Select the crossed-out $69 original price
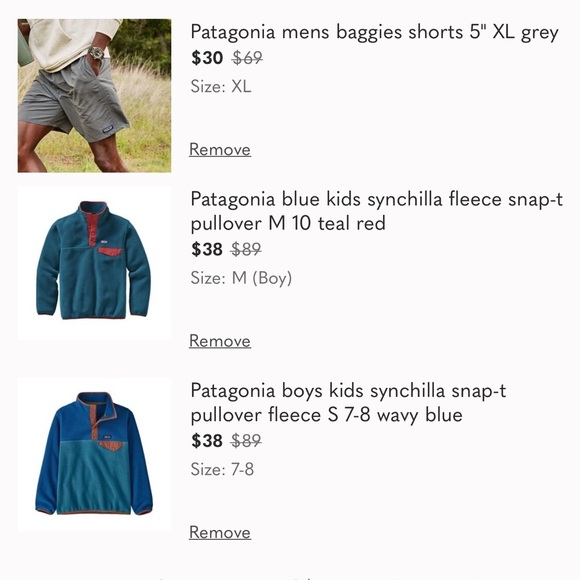Image resolution: width=580 pixels, height=580 pixels. coord(247,58)
